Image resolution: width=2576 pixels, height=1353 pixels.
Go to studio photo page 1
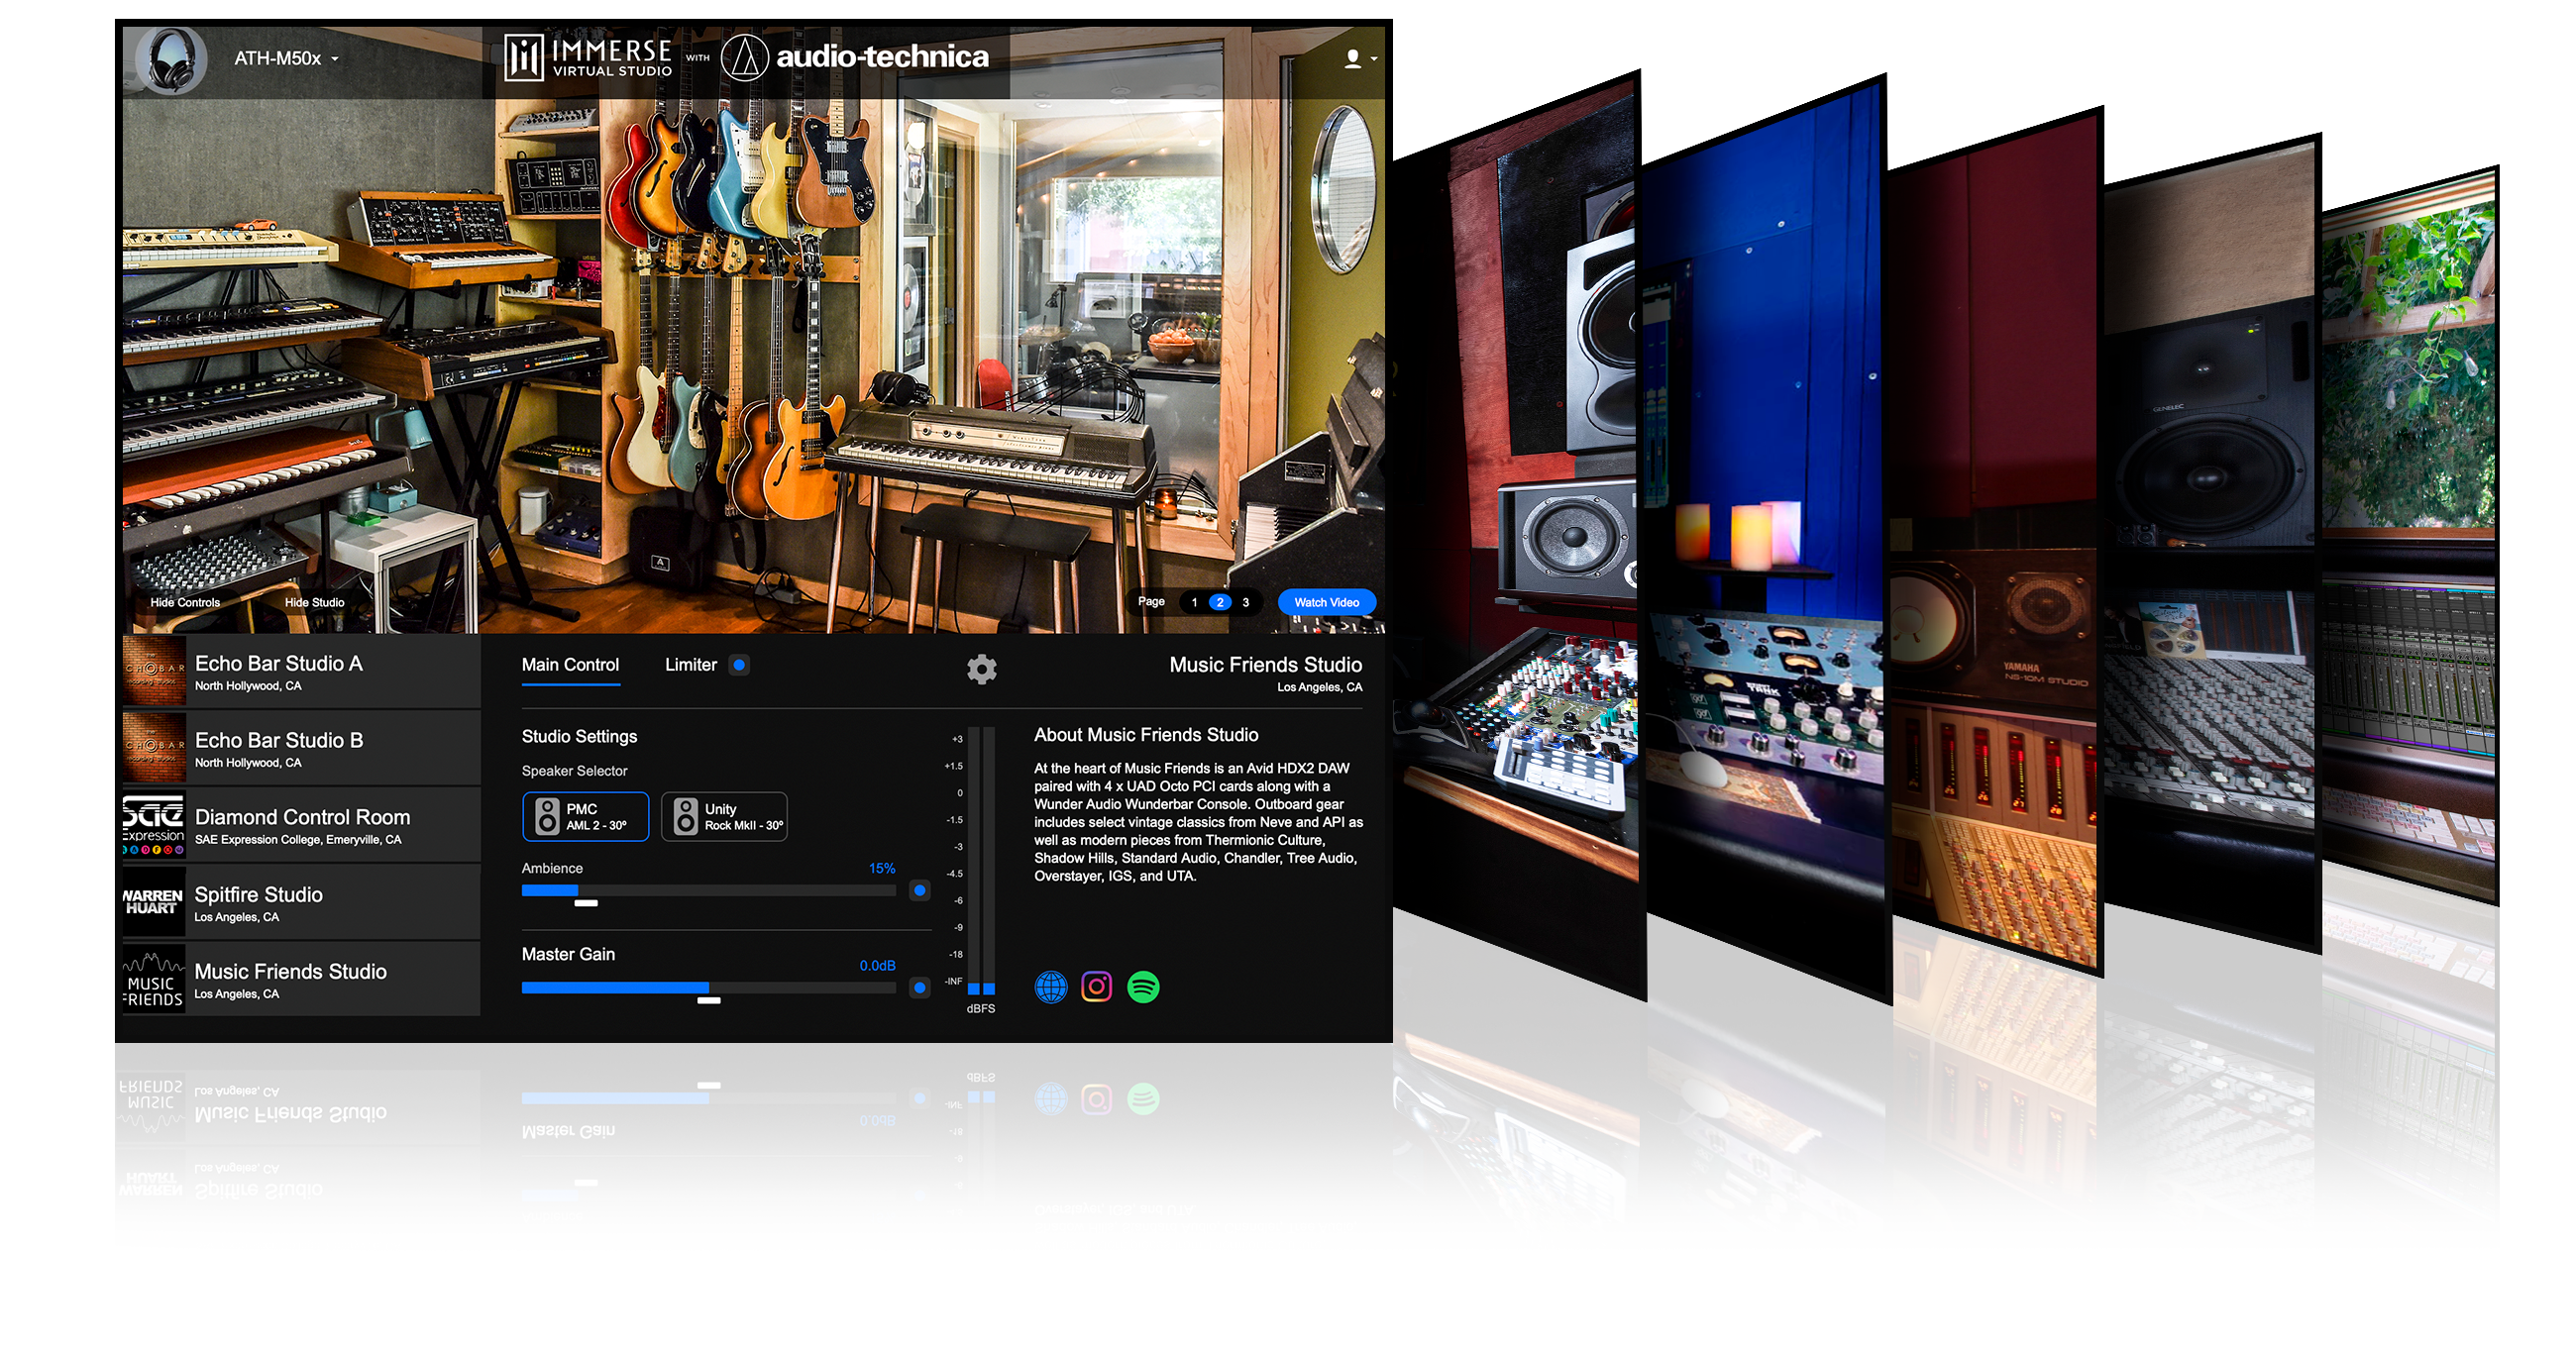1194,603
